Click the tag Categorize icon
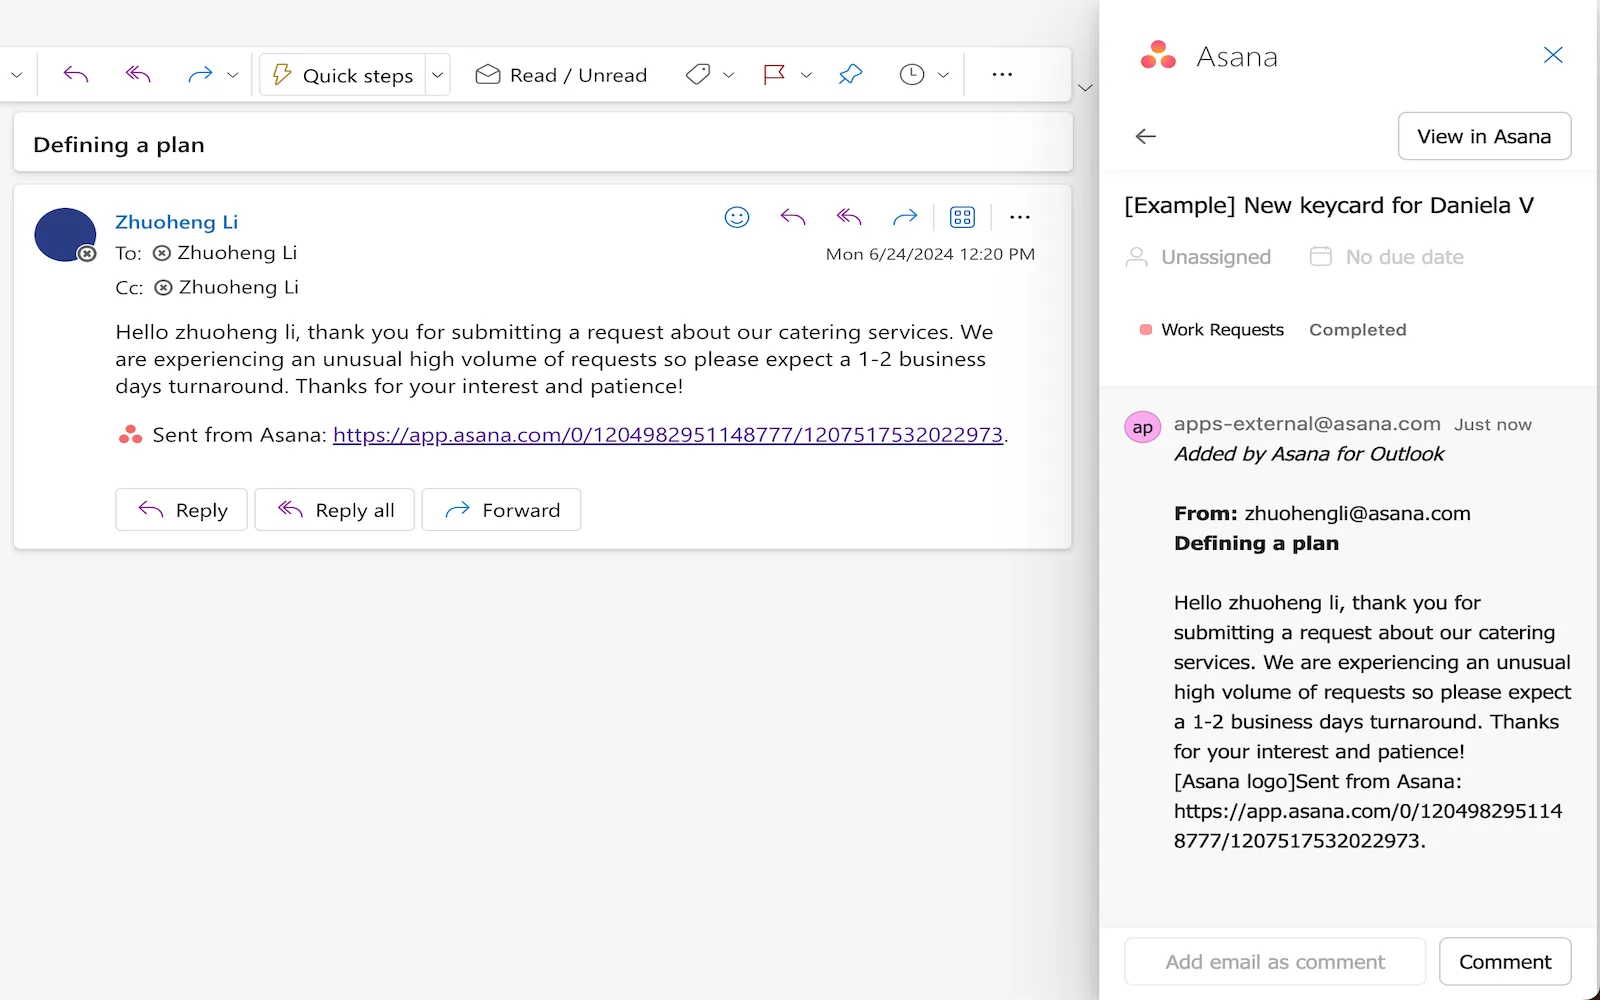The image size is (1600, 1000). pyautogui.click(x=698, y=75)
